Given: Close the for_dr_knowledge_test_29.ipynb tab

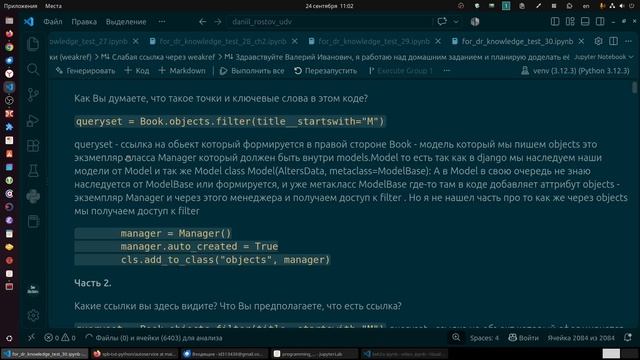Looking at the screenshot, I should click(x=438, y=42).
